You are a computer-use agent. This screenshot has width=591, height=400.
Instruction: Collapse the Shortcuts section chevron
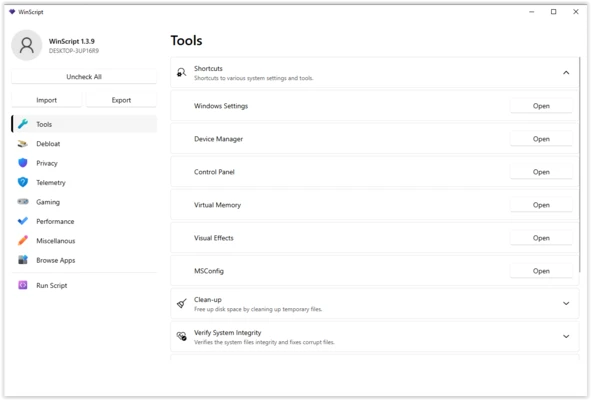(x=566, y=72)
